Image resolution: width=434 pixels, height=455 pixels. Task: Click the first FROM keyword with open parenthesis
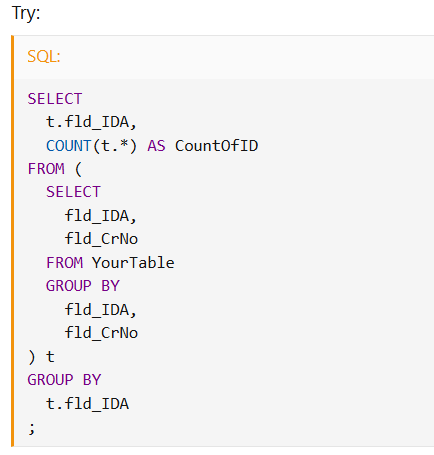(55, 169)
